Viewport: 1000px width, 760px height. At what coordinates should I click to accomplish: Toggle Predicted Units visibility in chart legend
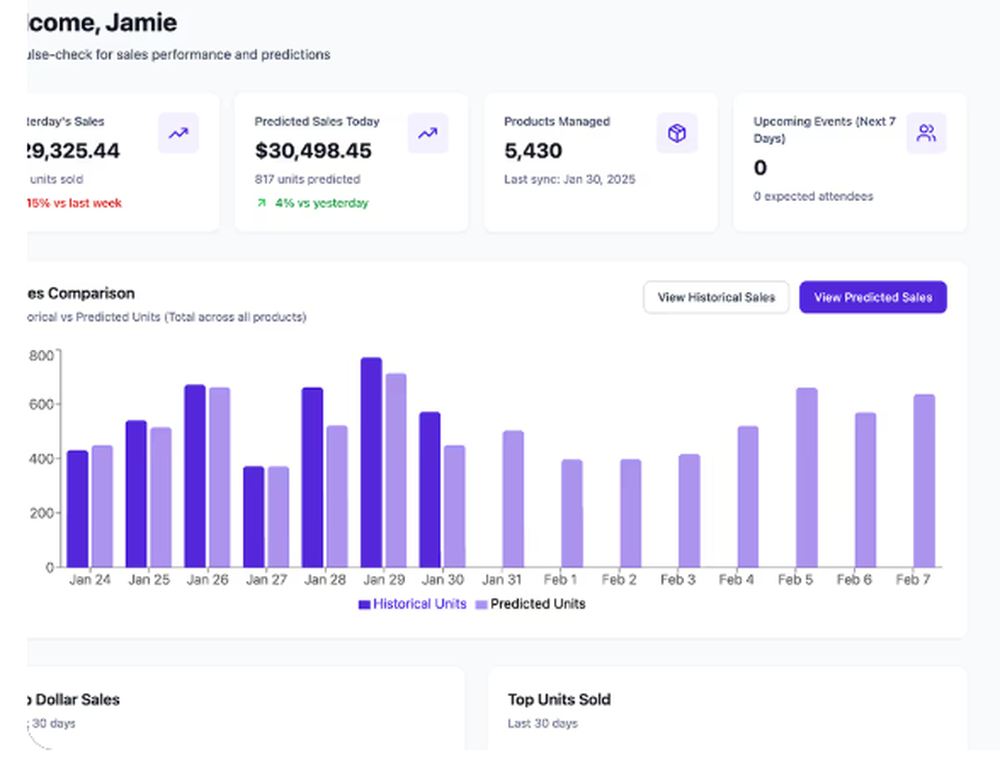tap(530, 604)
